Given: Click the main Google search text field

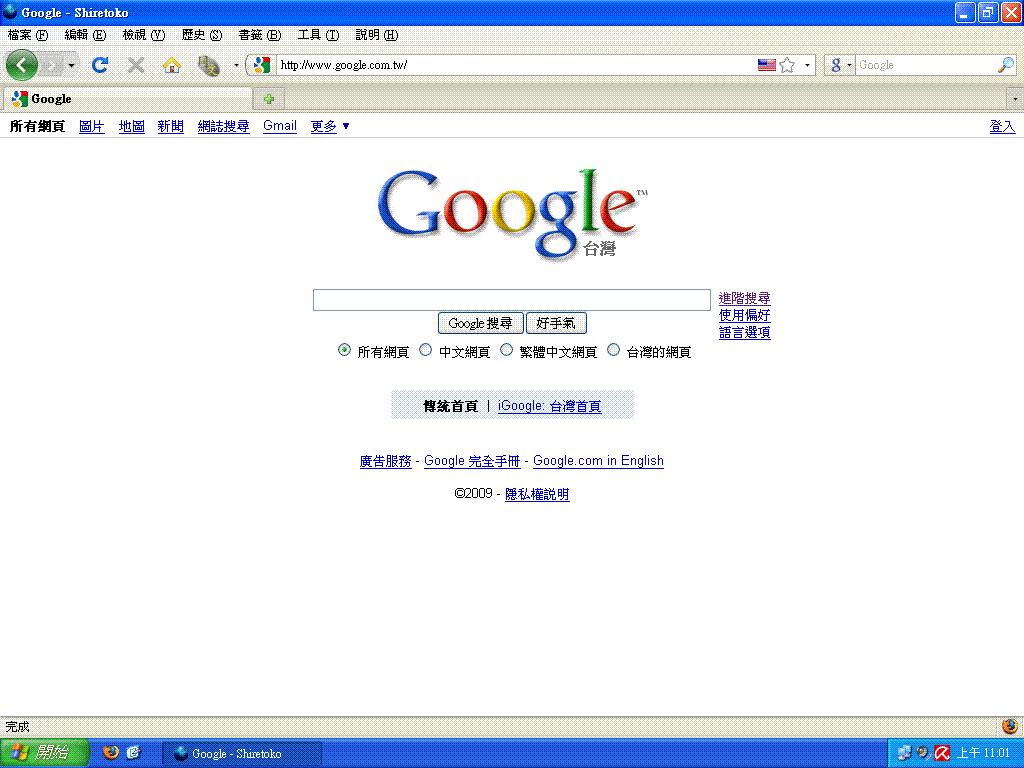Looking at the screenshot, I should tap(511, 300).
